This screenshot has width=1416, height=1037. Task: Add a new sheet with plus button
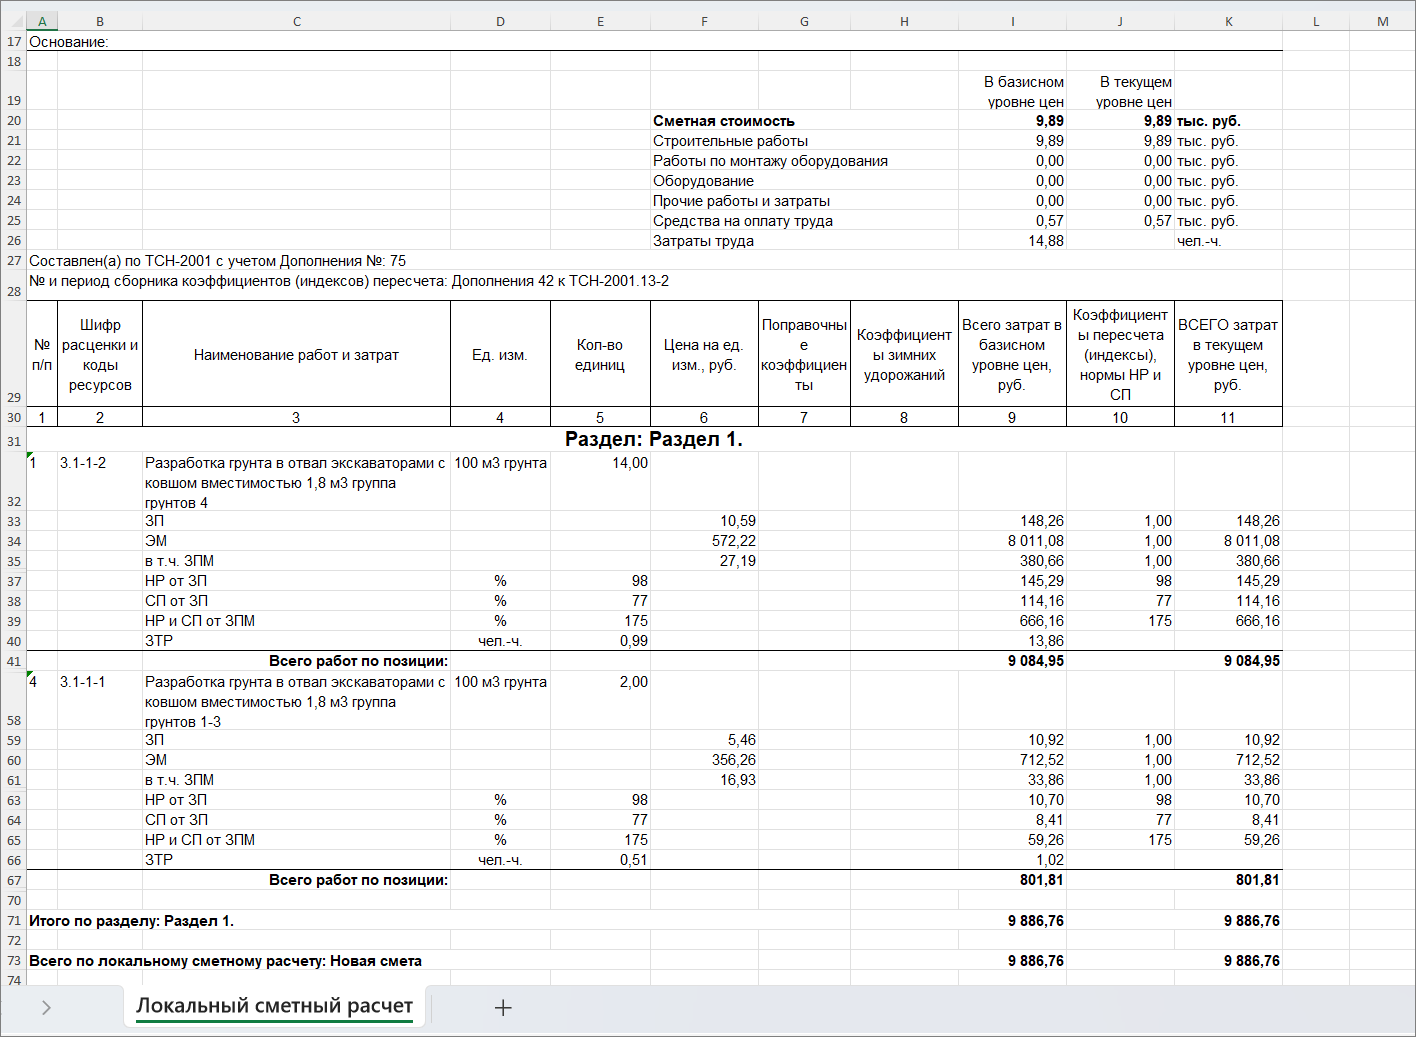pyautogui.click(x=503, y=1008)
